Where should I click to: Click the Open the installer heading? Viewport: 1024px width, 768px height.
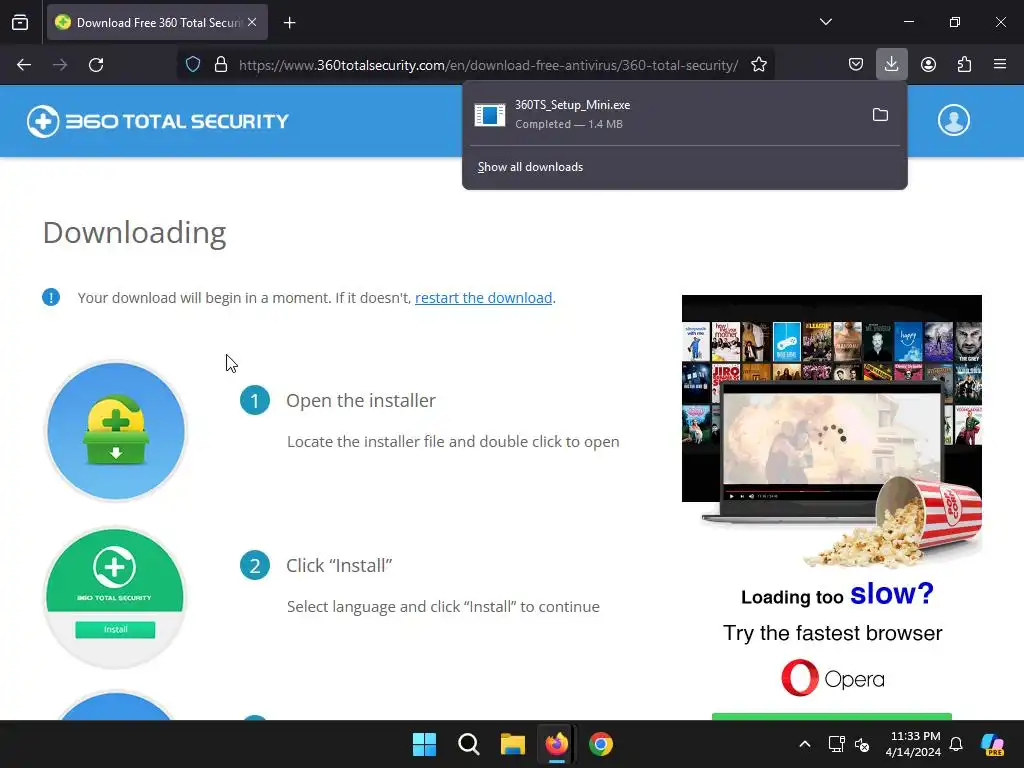pyautogui.click(x=360, y=400)
